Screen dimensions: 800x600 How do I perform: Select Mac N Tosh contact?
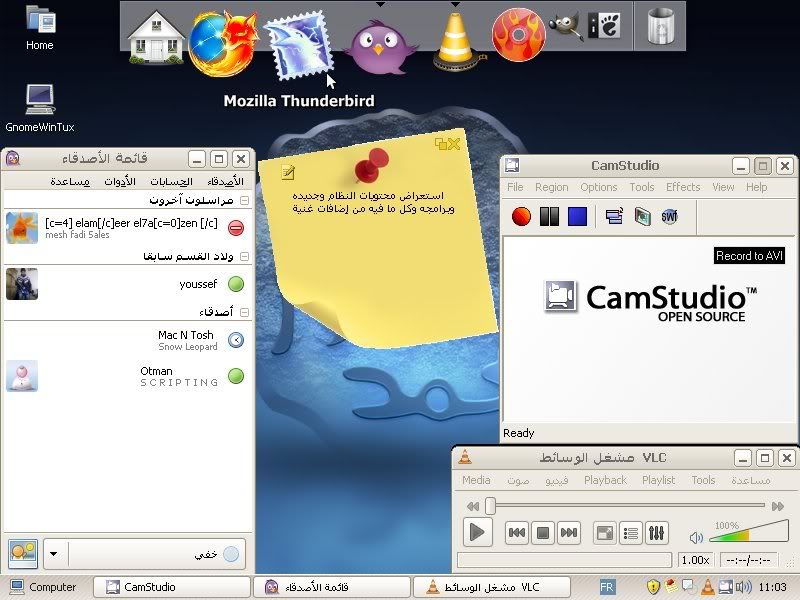click(x=128, y=340)
